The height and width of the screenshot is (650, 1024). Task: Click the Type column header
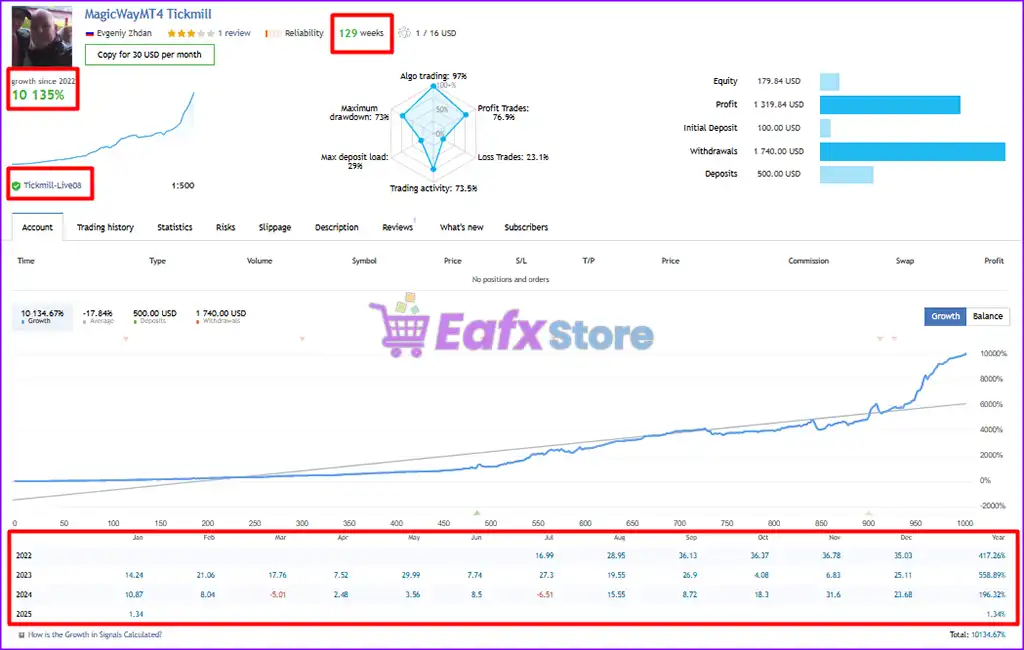(157, 261)
